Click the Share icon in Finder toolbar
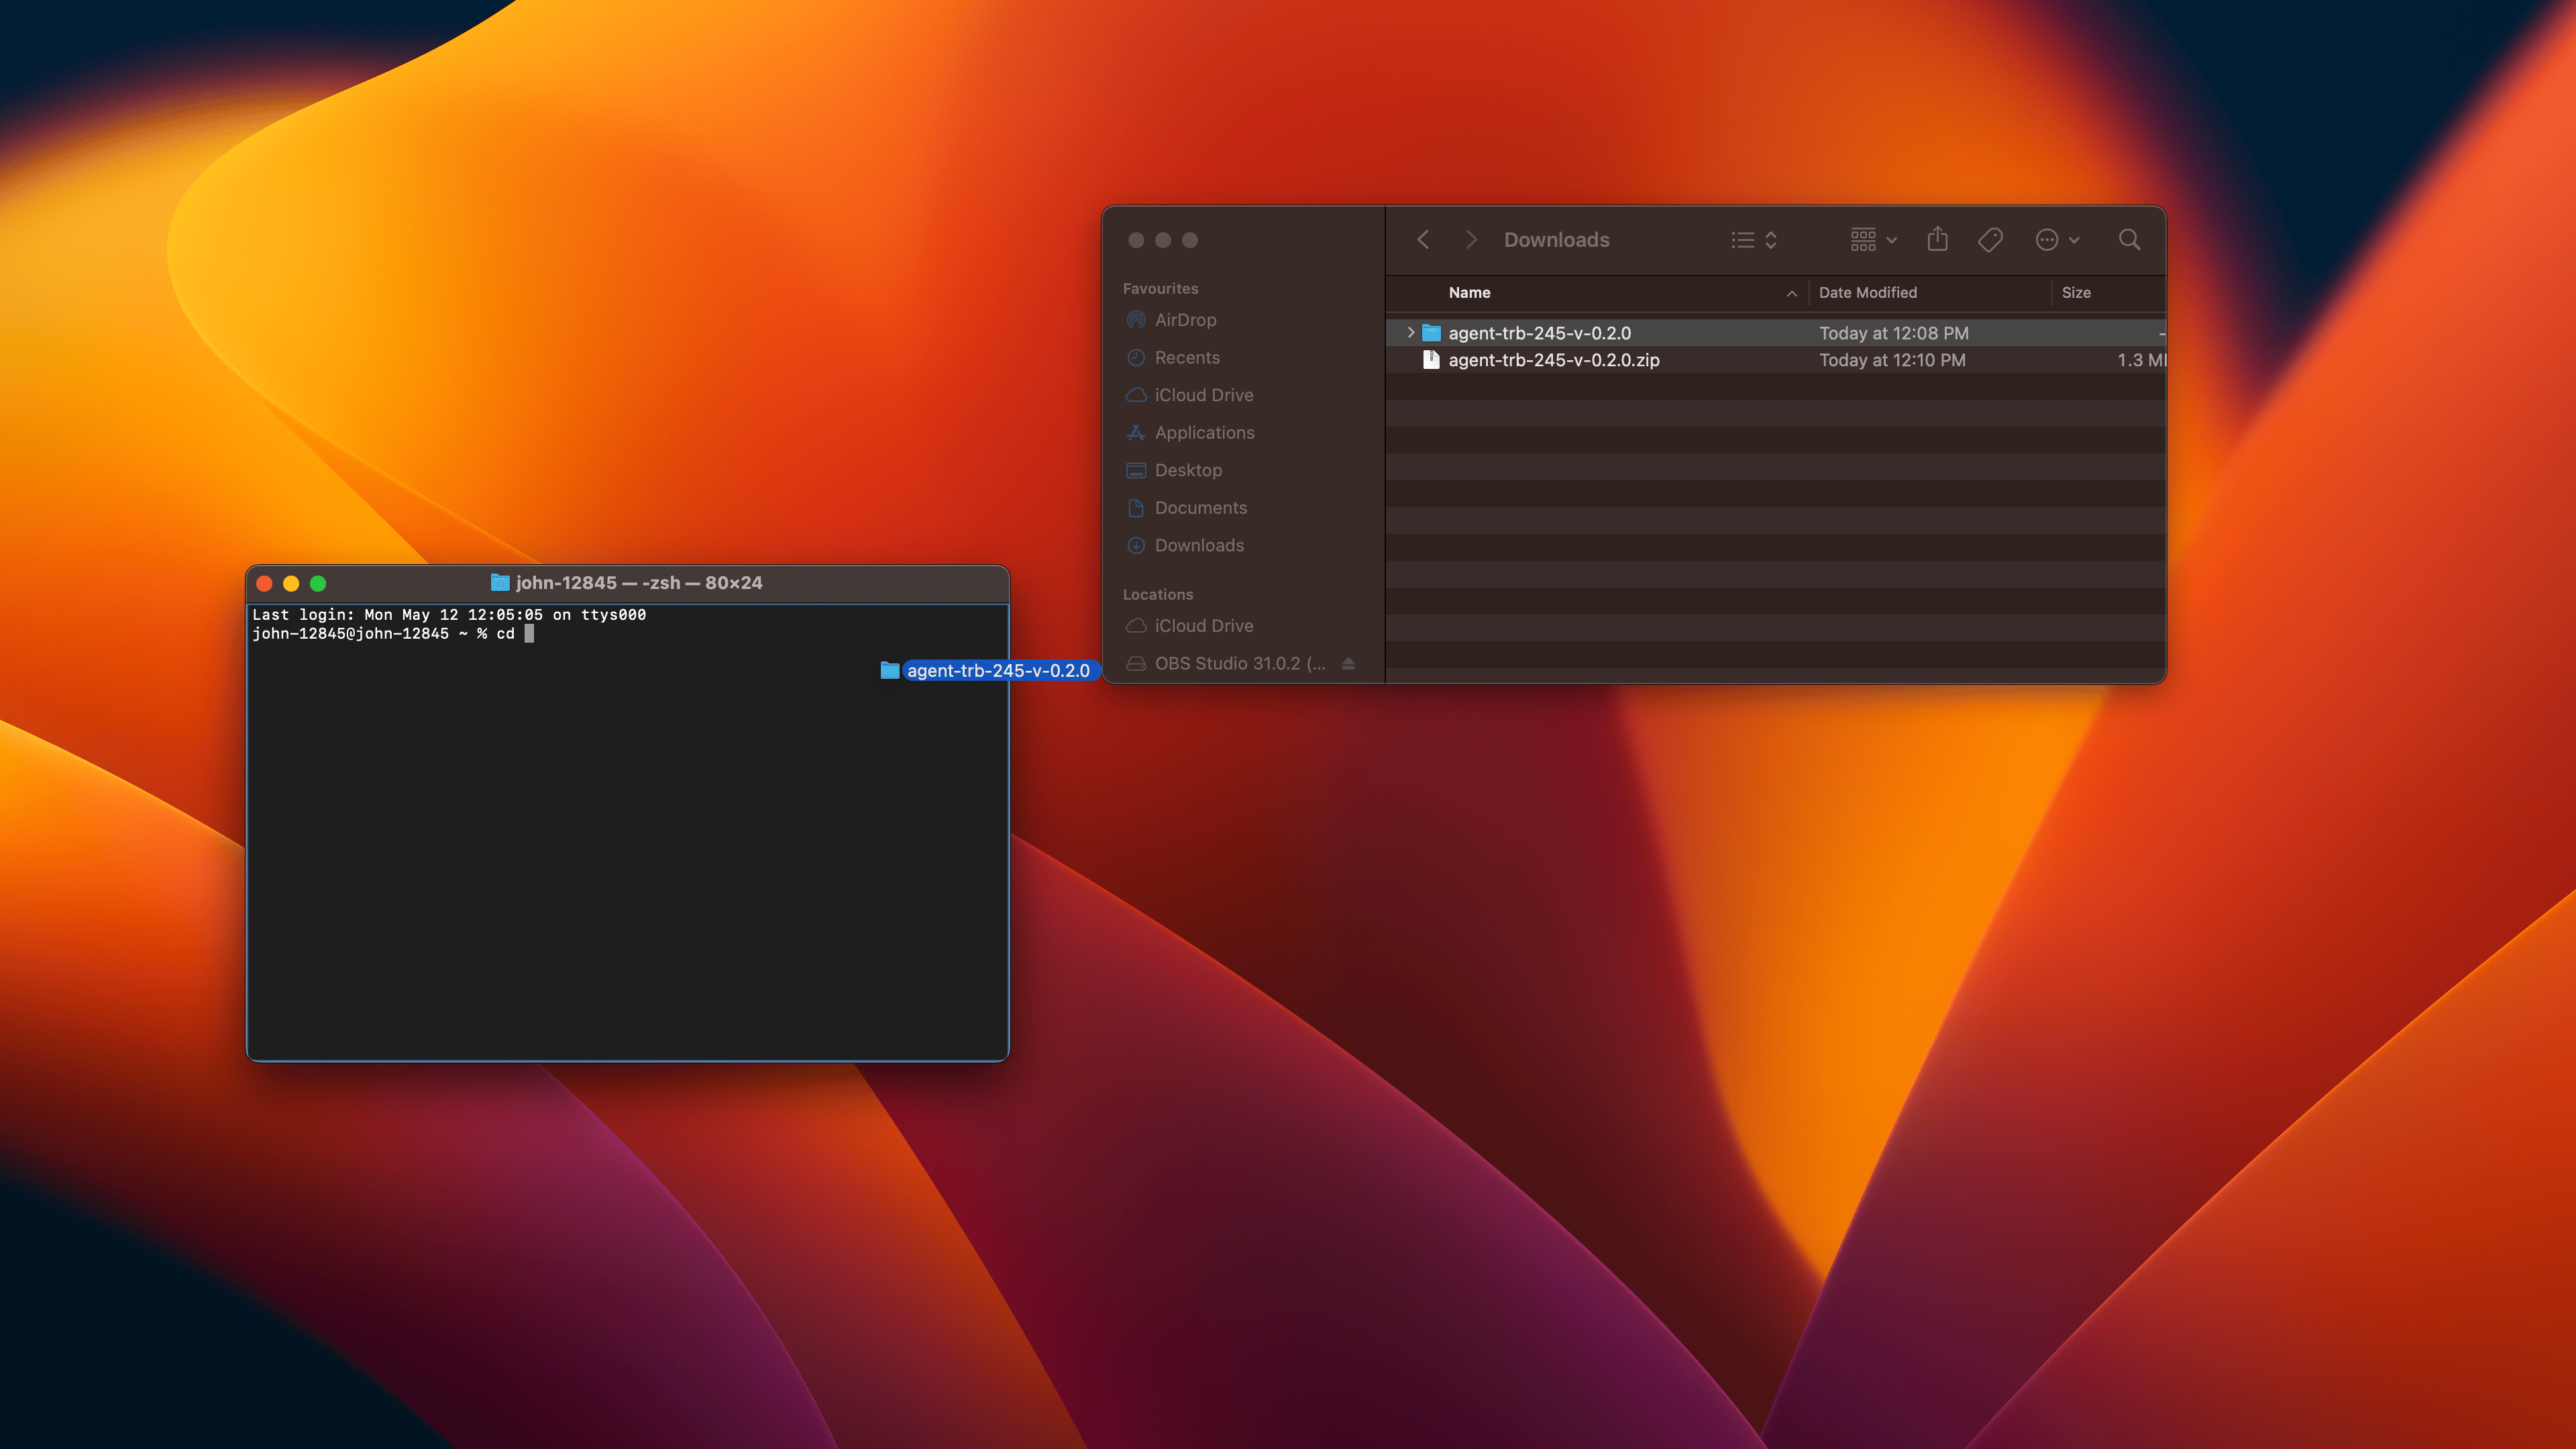2576x1449 pixels. 1937,240
